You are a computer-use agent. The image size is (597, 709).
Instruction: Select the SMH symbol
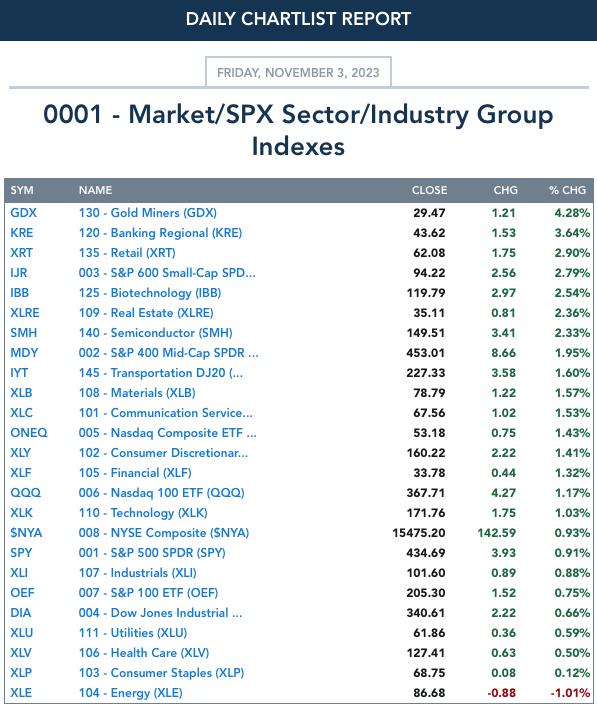(24, 333)
